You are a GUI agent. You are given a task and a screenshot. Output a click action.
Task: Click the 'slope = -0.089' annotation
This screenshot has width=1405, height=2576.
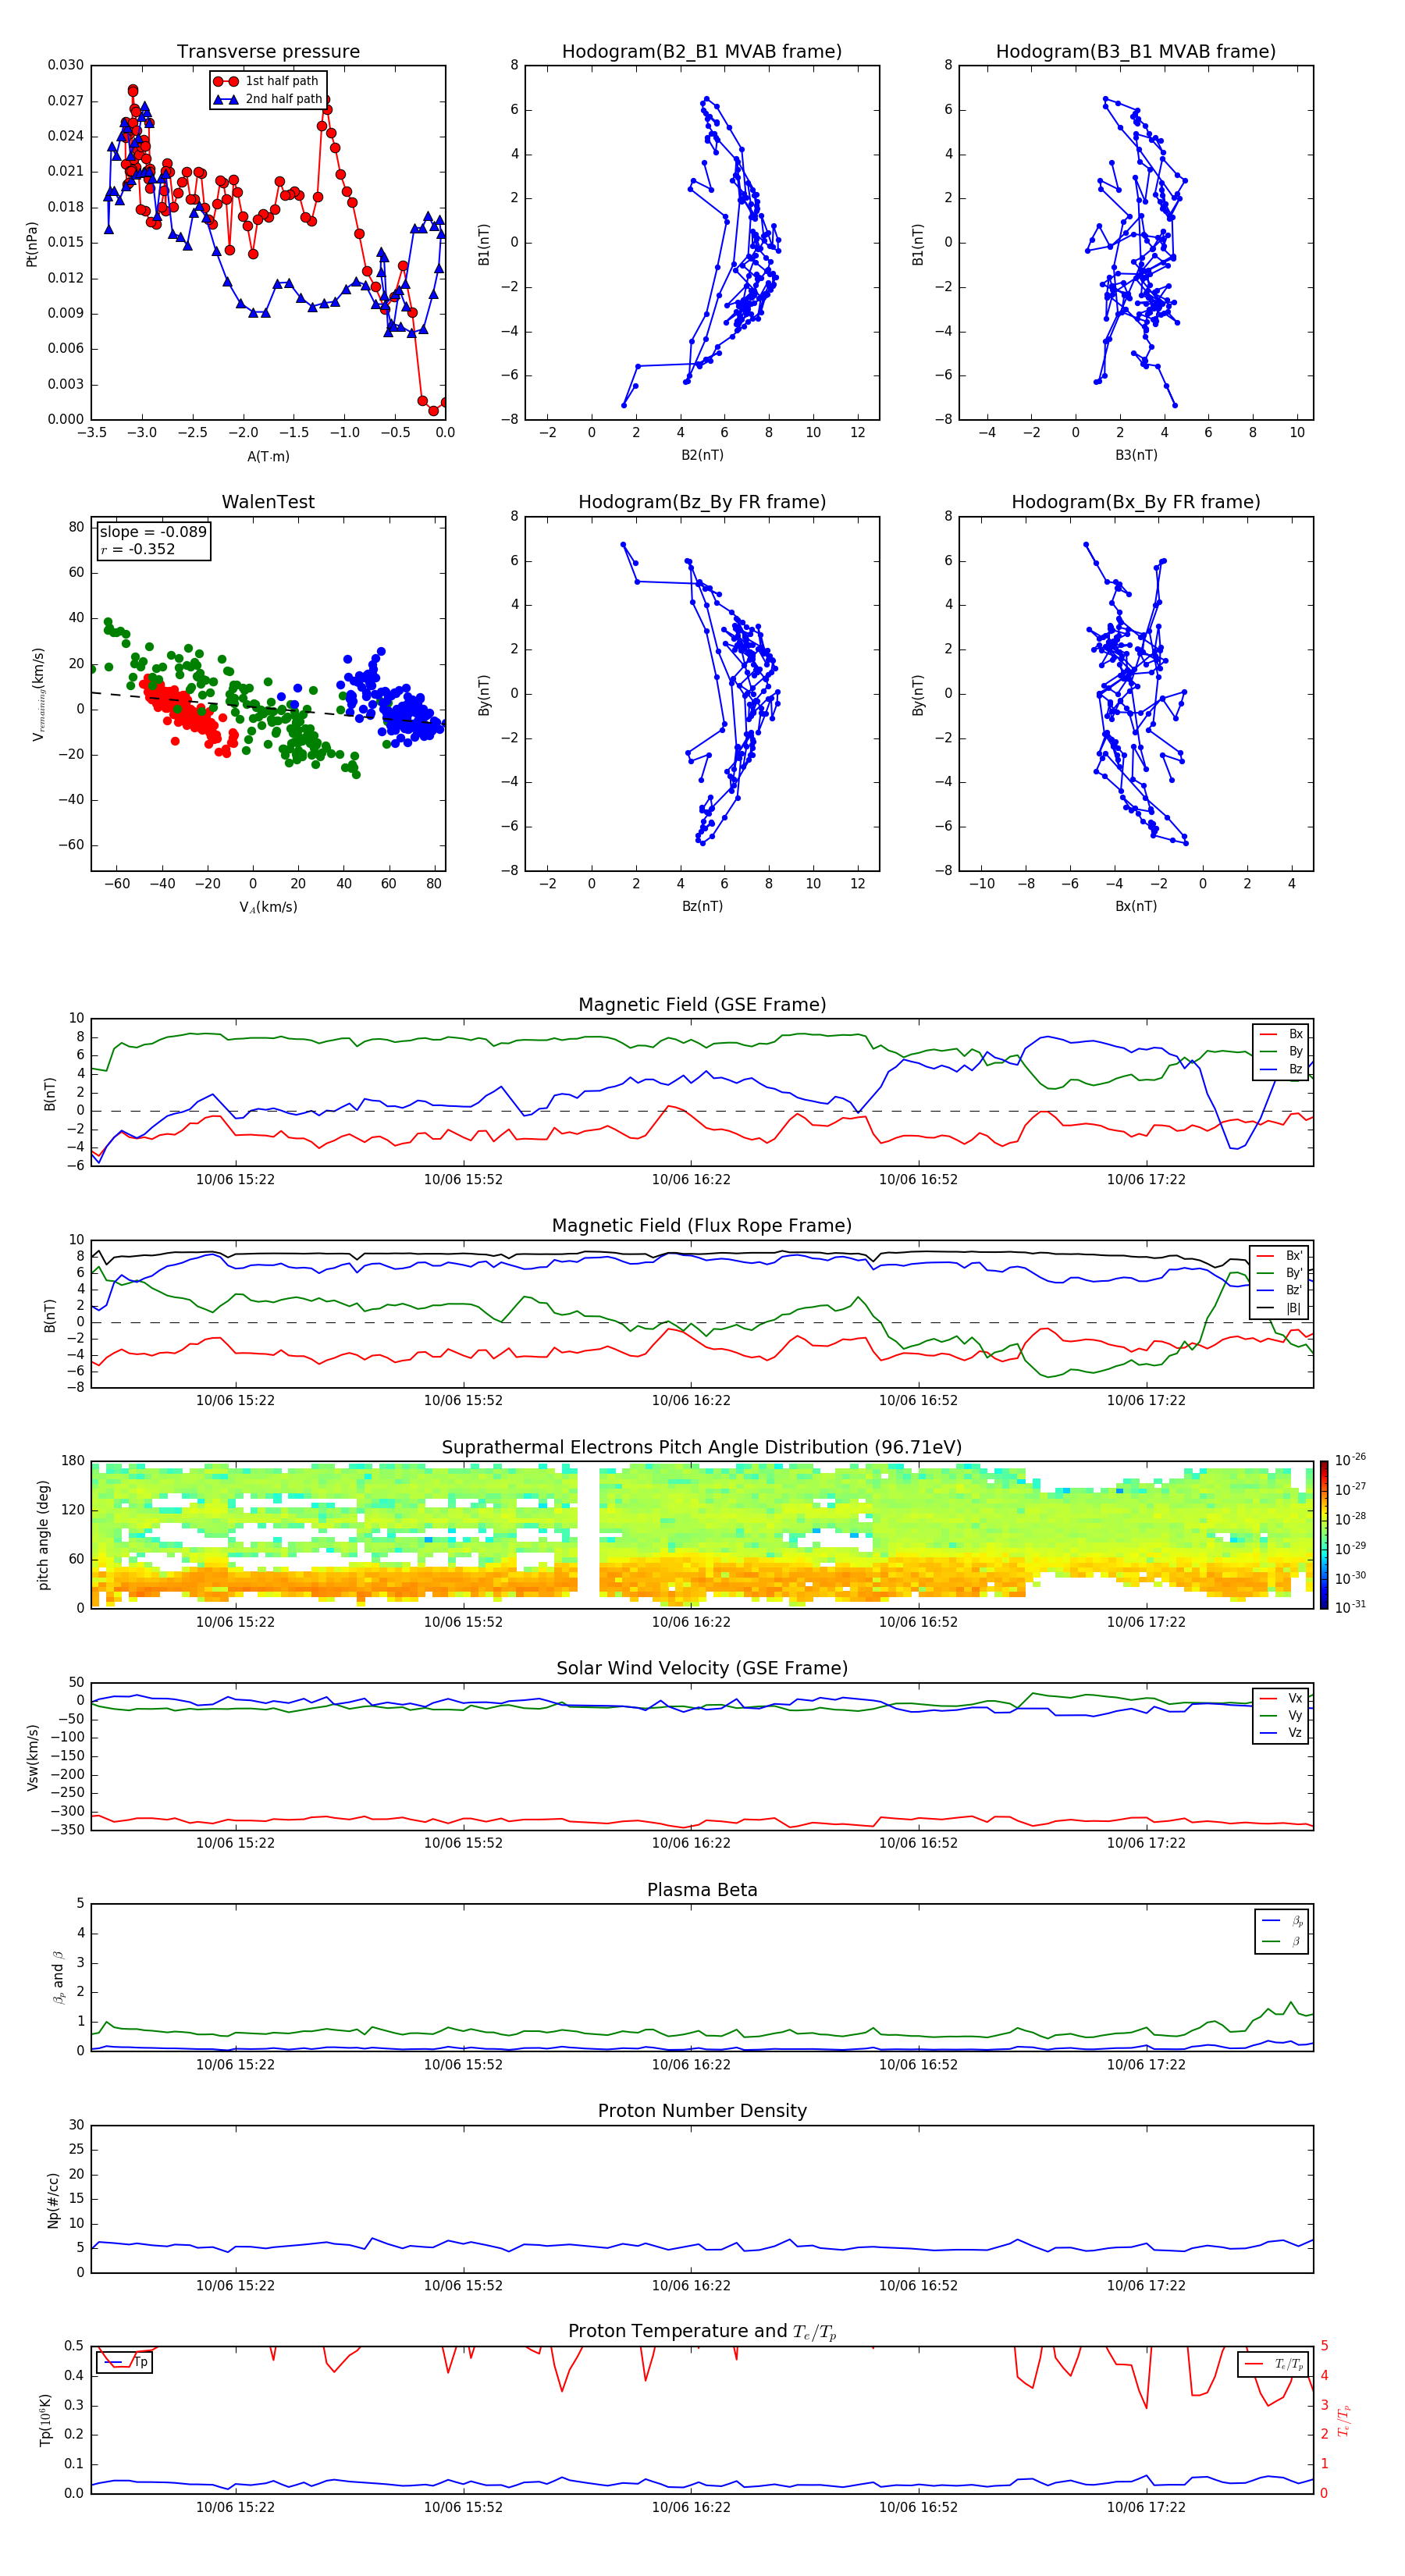(x=153, y=532)
